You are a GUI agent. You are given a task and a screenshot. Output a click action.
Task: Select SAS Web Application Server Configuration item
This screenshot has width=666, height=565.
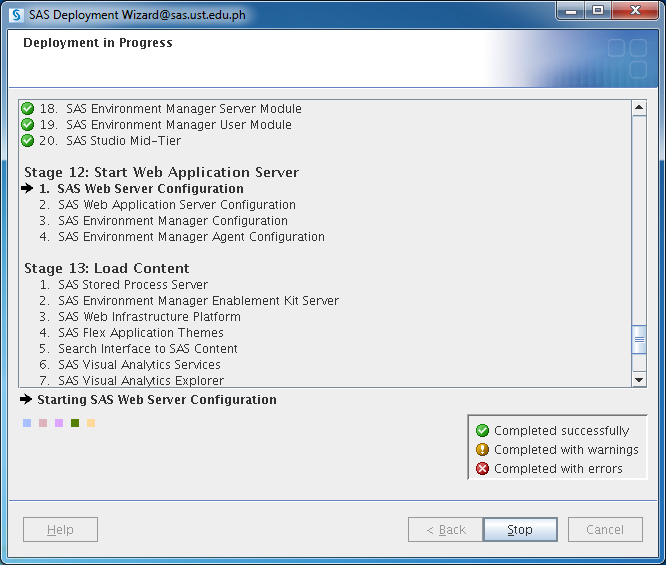tap(176, 205)
